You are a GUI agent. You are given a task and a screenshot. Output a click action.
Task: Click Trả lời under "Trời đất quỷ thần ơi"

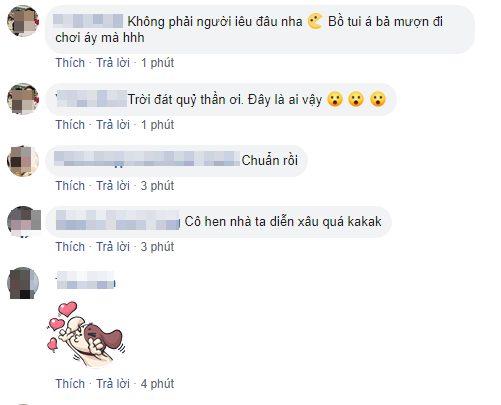tap(113, 125)
